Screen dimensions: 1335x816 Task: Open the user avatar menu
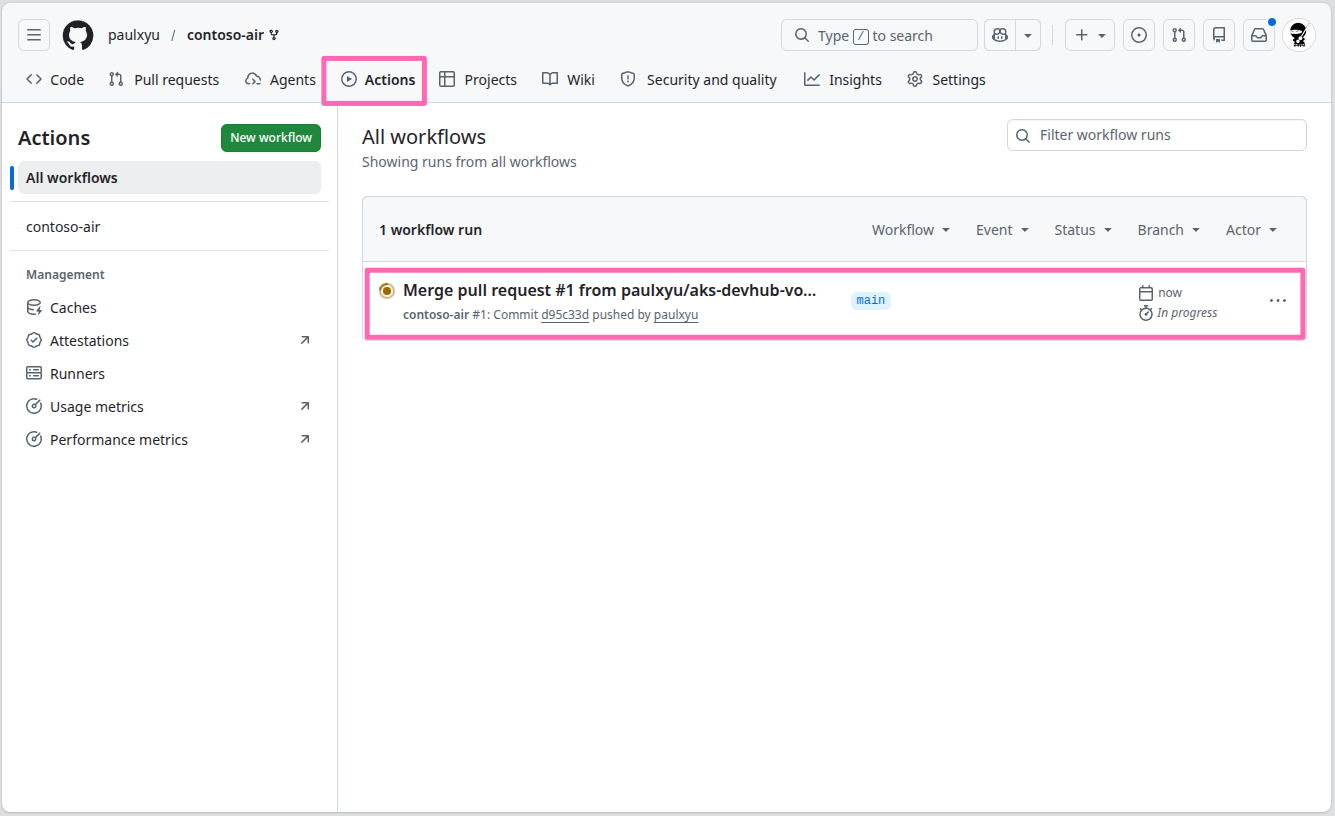[1299, 35]
